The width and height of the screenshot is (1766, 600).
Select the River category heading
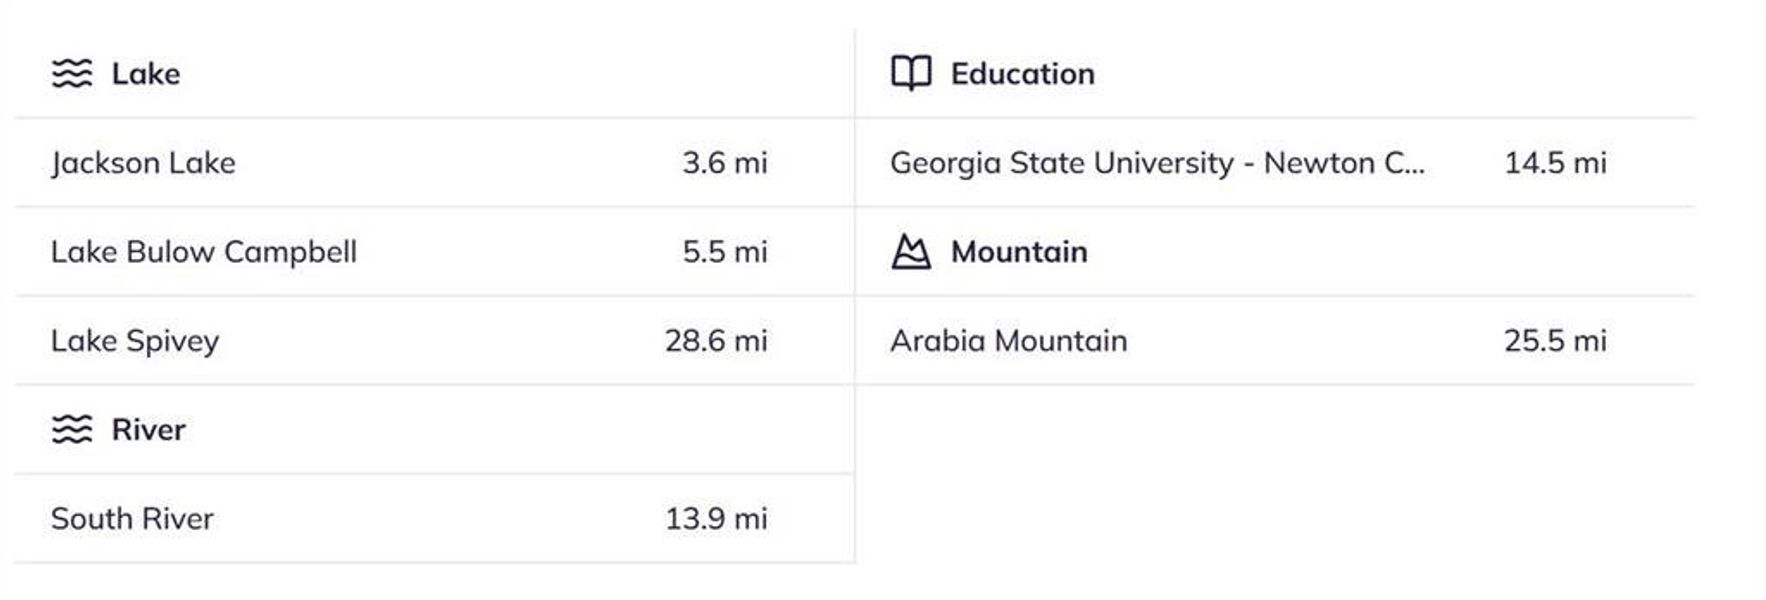pos(148,430)
